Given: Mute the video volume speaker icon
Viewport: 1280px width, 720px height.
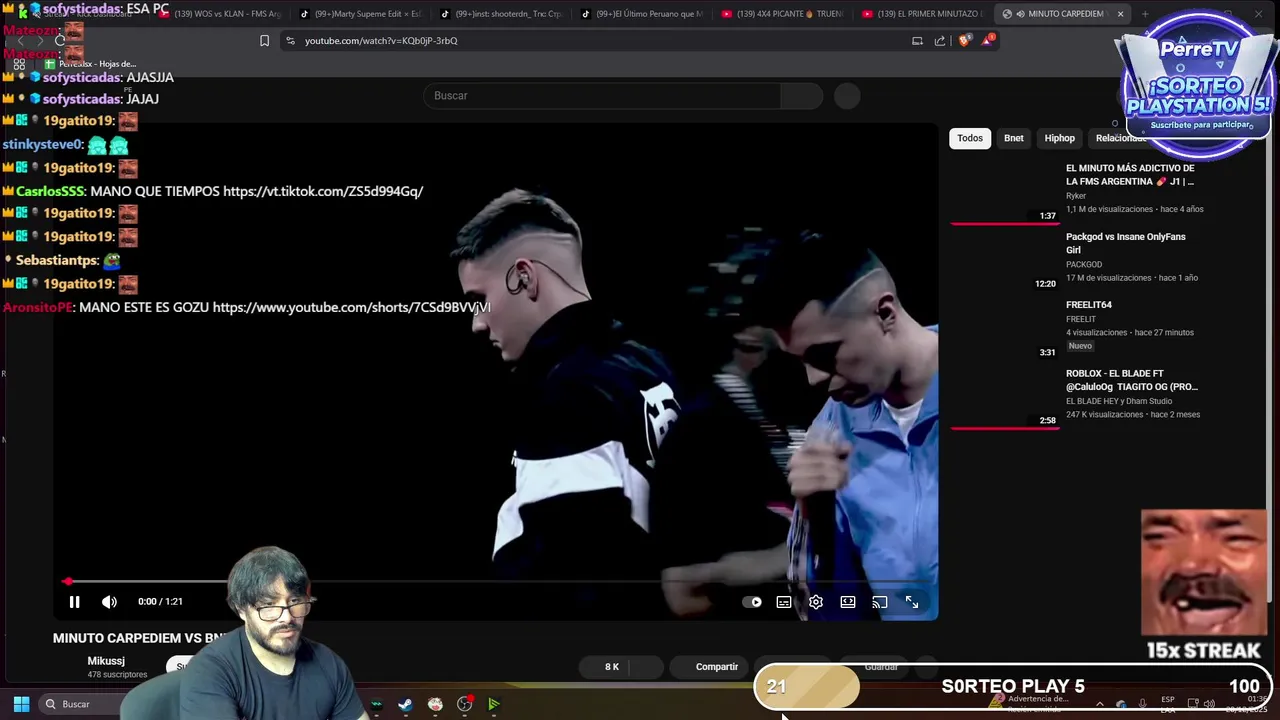Looking at the screenshot, I should pyautogui.click(x=109, y=602).
